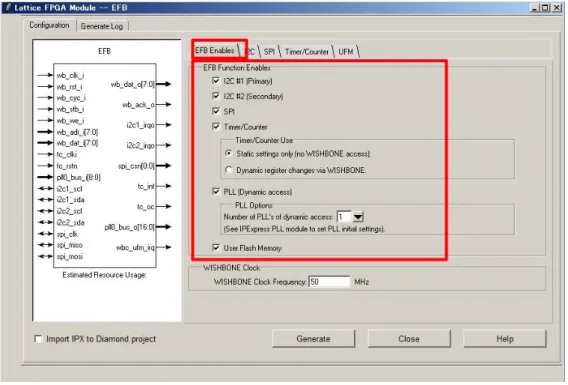Uncheck the SPI function enable
The image size is (568, 385).
tap(216, 111)
